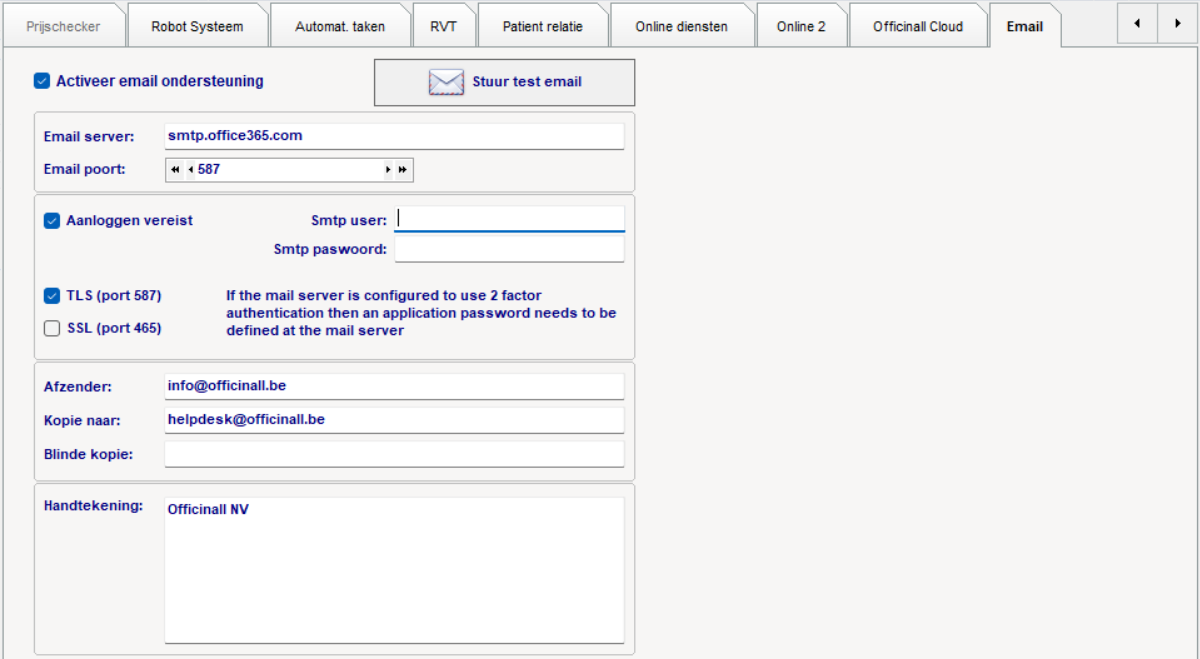The image size is (1200, 659).
Task: Click the single-right arrow in Email poort
Action: point(388,170)
